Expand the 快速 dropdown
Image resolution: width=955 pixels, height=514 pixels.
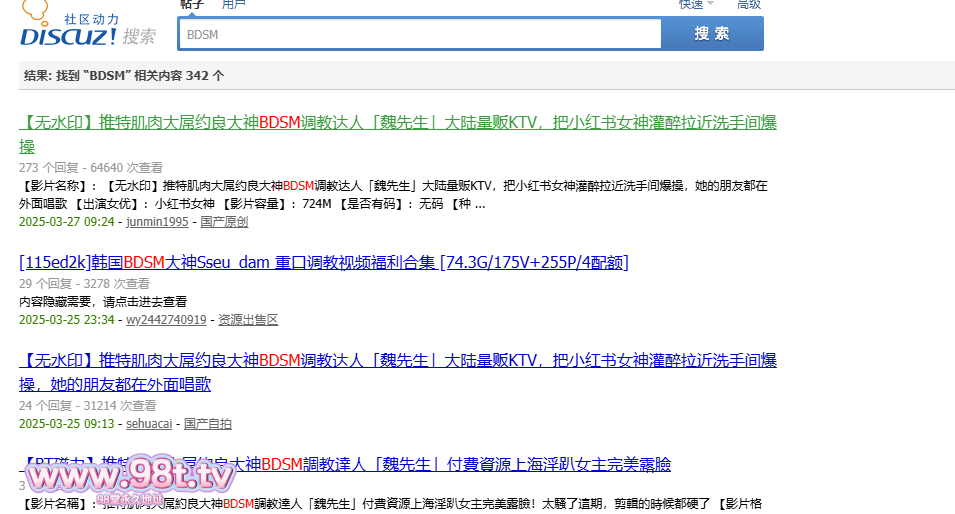point(695,4)
